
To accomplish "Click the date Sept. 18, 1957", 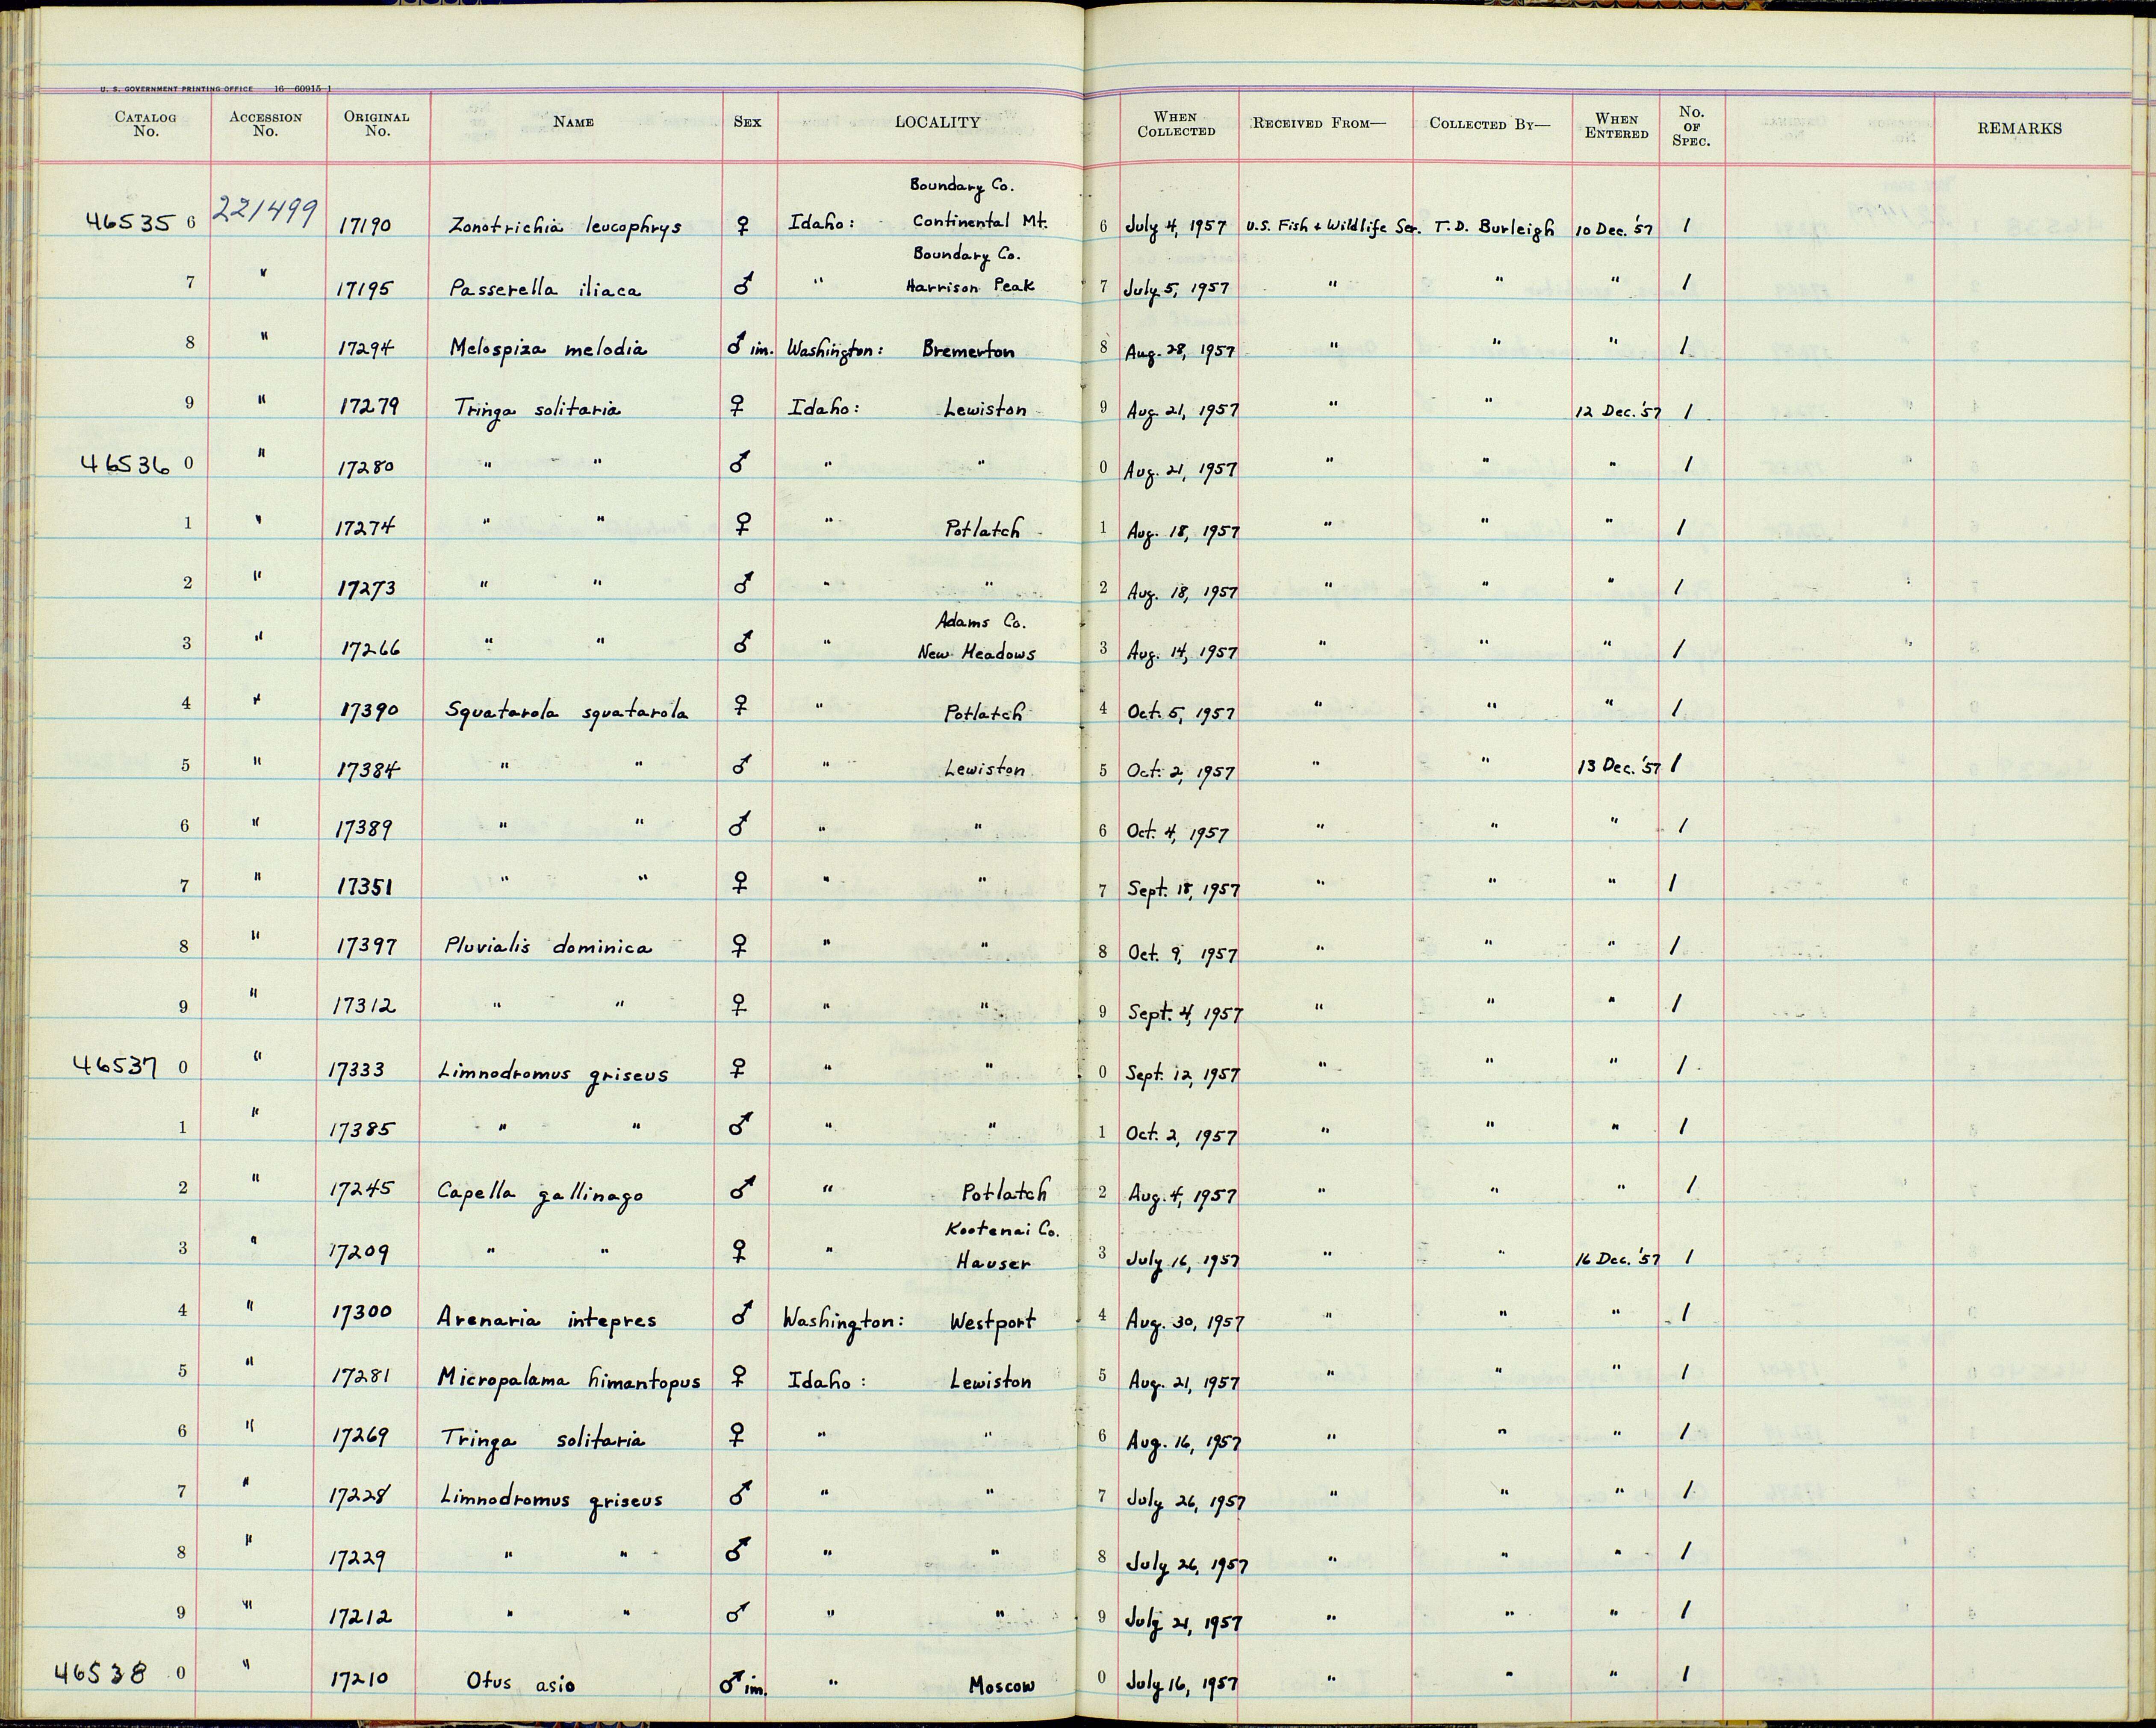I will click(x=1183, y=890).
